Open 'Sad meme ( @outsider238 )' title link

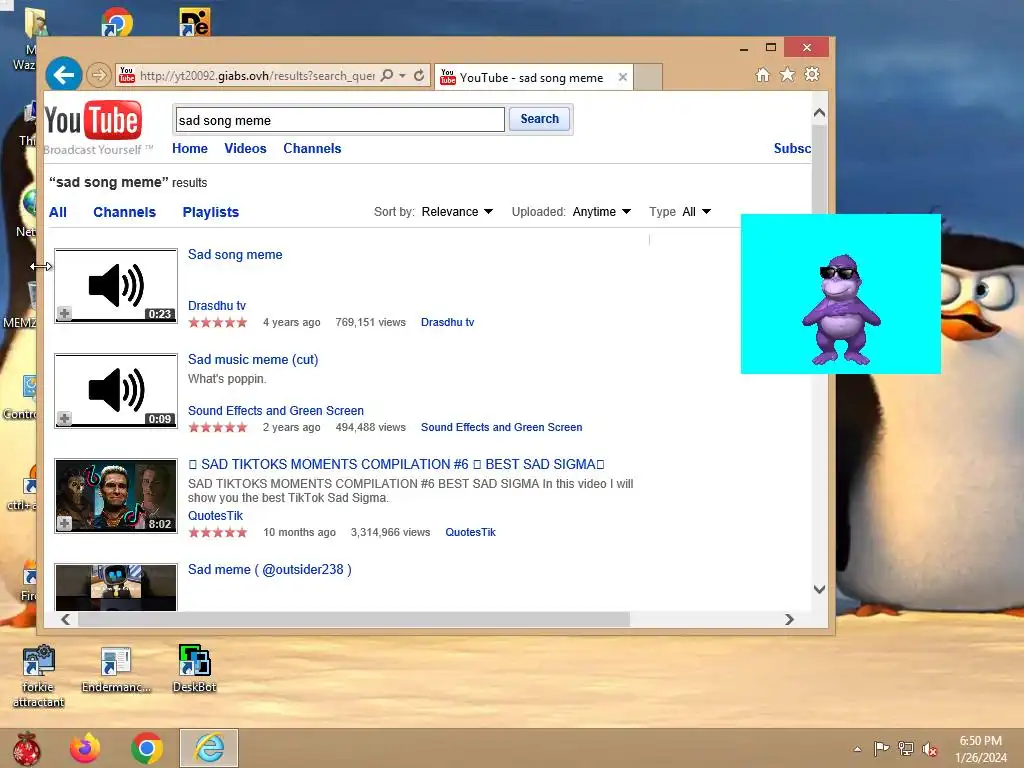click(x=270, y=569)
